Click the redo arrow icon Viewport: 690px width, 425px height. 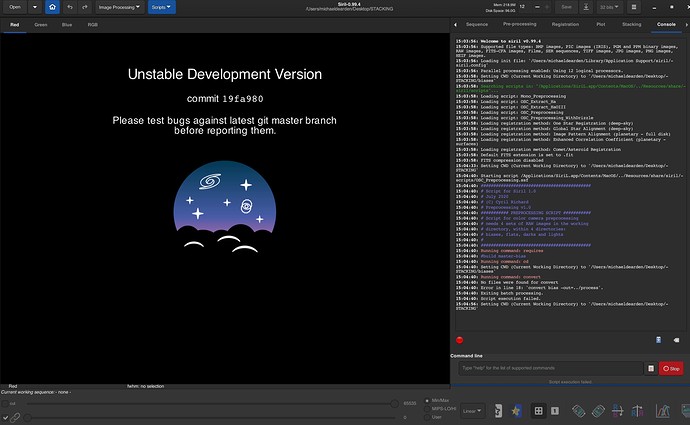point(84,7)
